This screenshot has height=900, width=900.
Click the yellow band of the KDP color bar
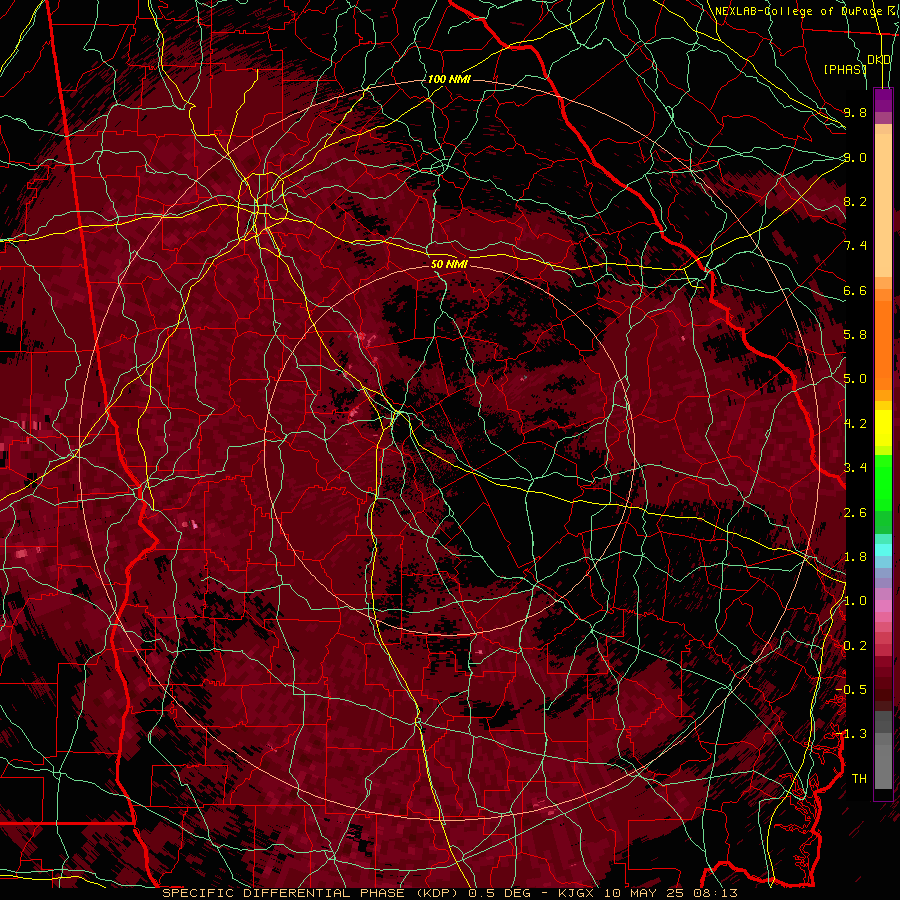(883, 428)
